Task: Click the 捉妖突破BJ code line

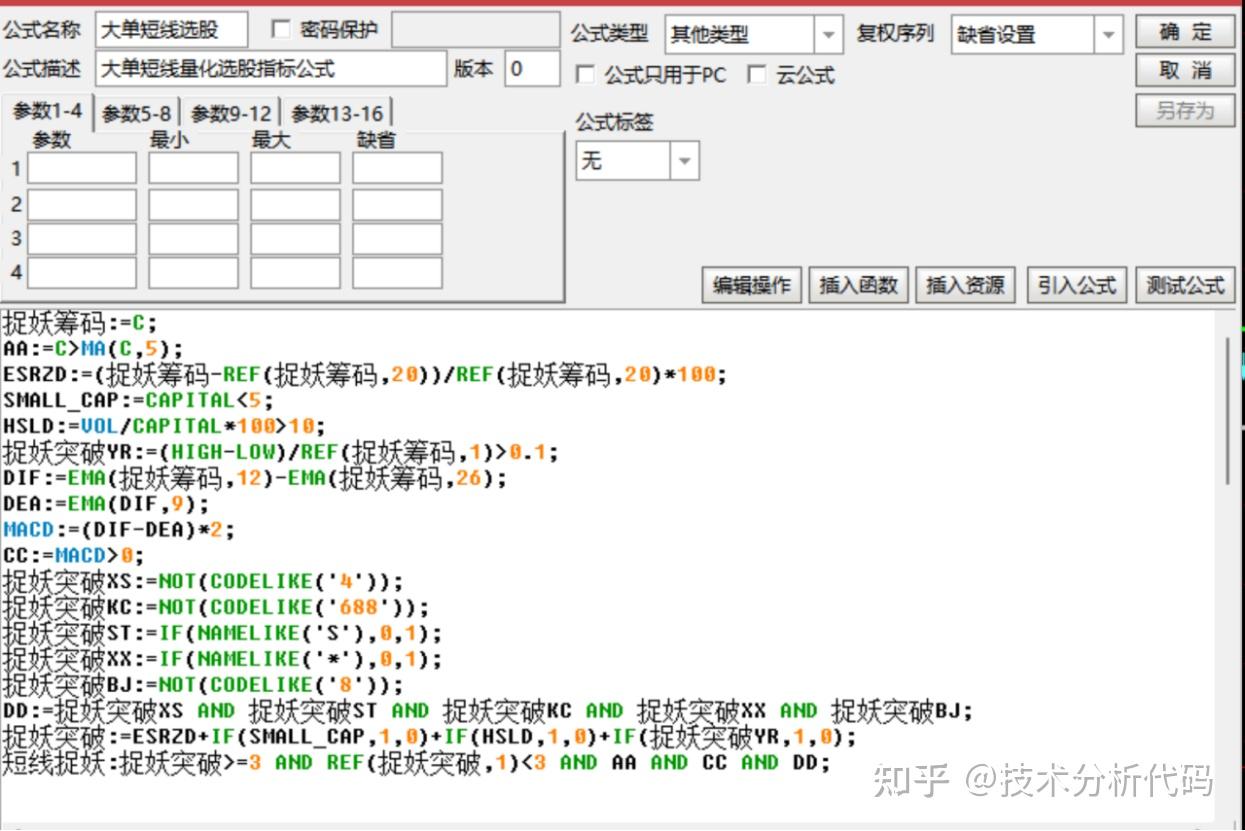Action: click(203, 685)
